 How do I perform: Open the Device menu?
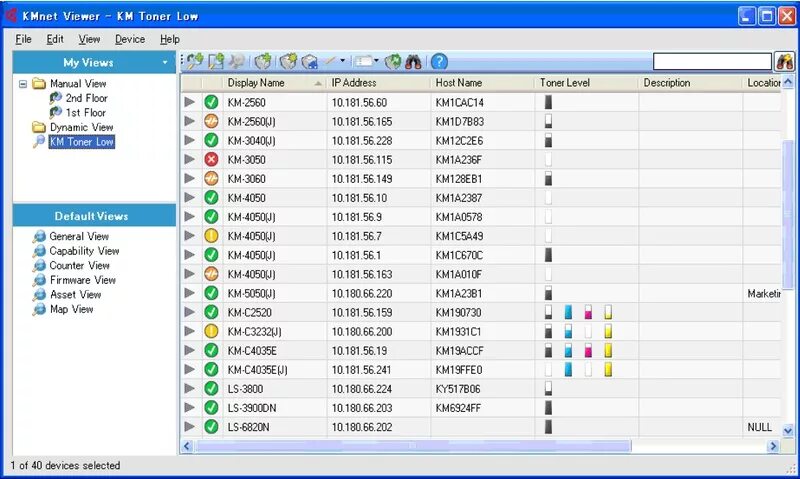pos(130,39)
